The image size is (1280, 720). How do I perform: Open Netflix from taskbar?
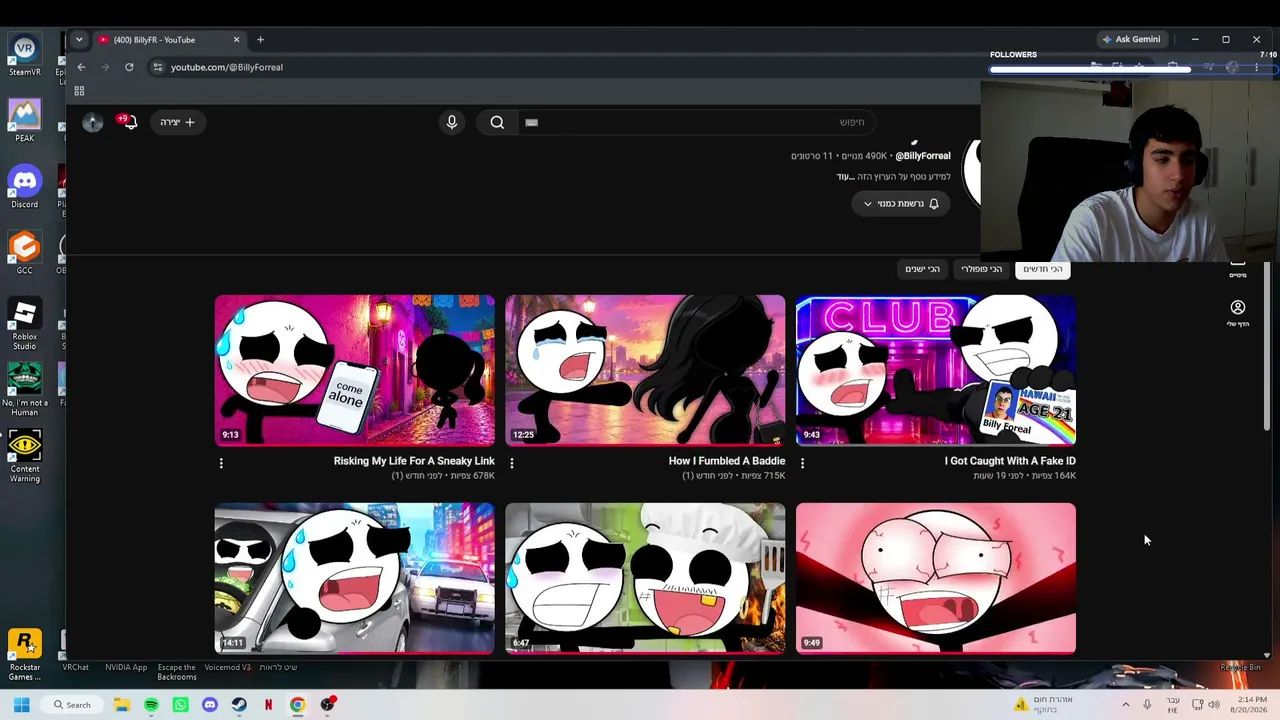(268, 705)
